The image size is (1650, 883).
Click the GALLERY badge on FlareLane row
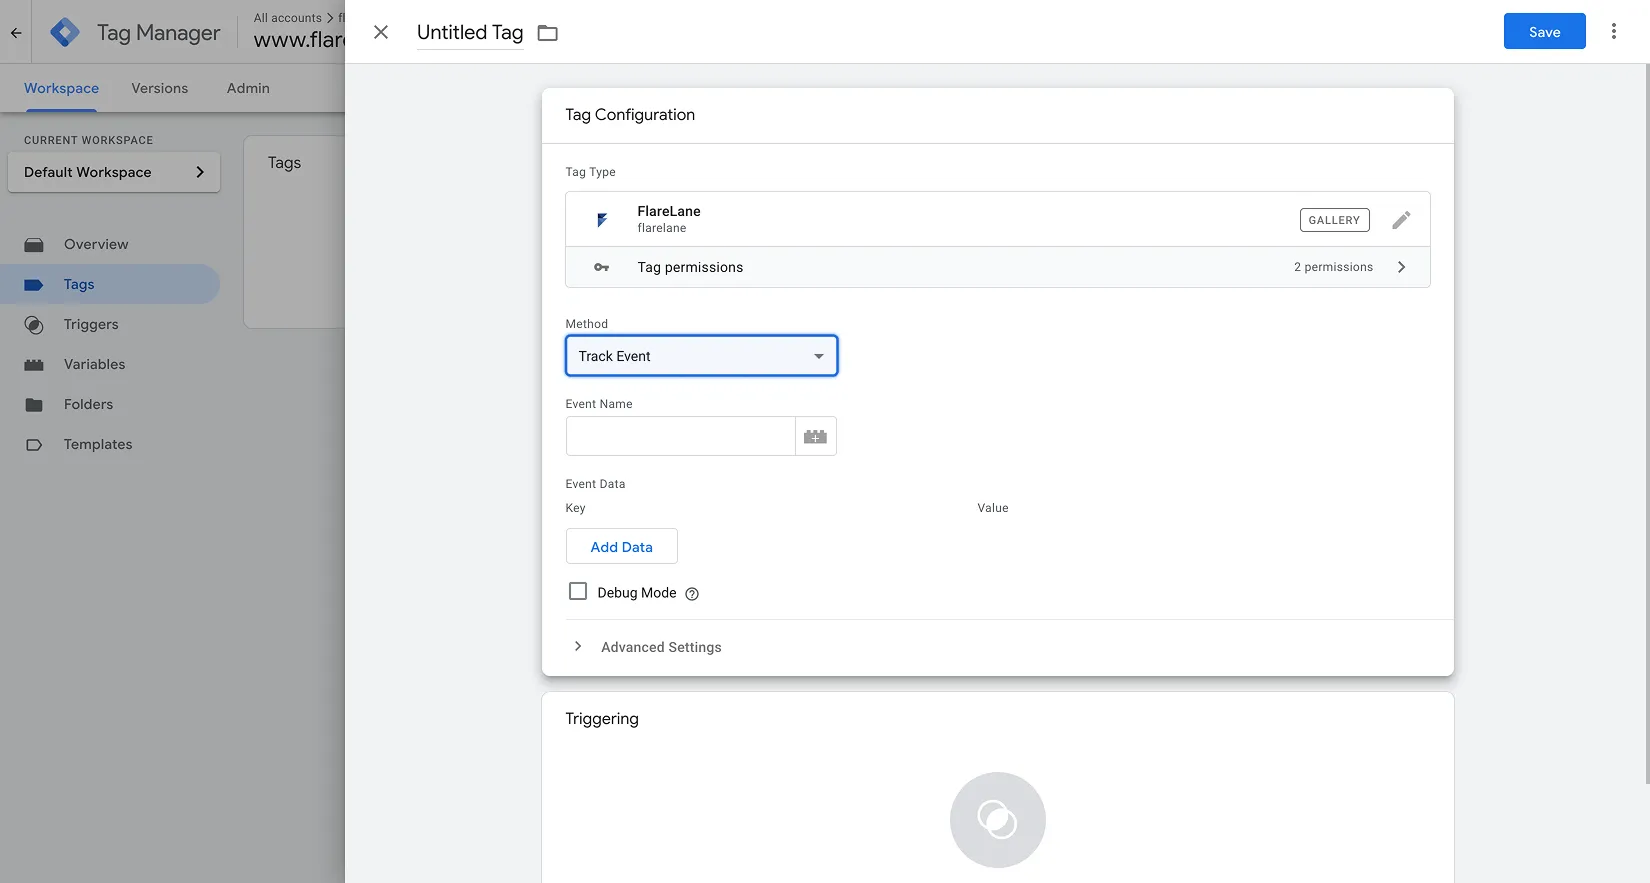pyautogui.click(x=1335, y=220)
